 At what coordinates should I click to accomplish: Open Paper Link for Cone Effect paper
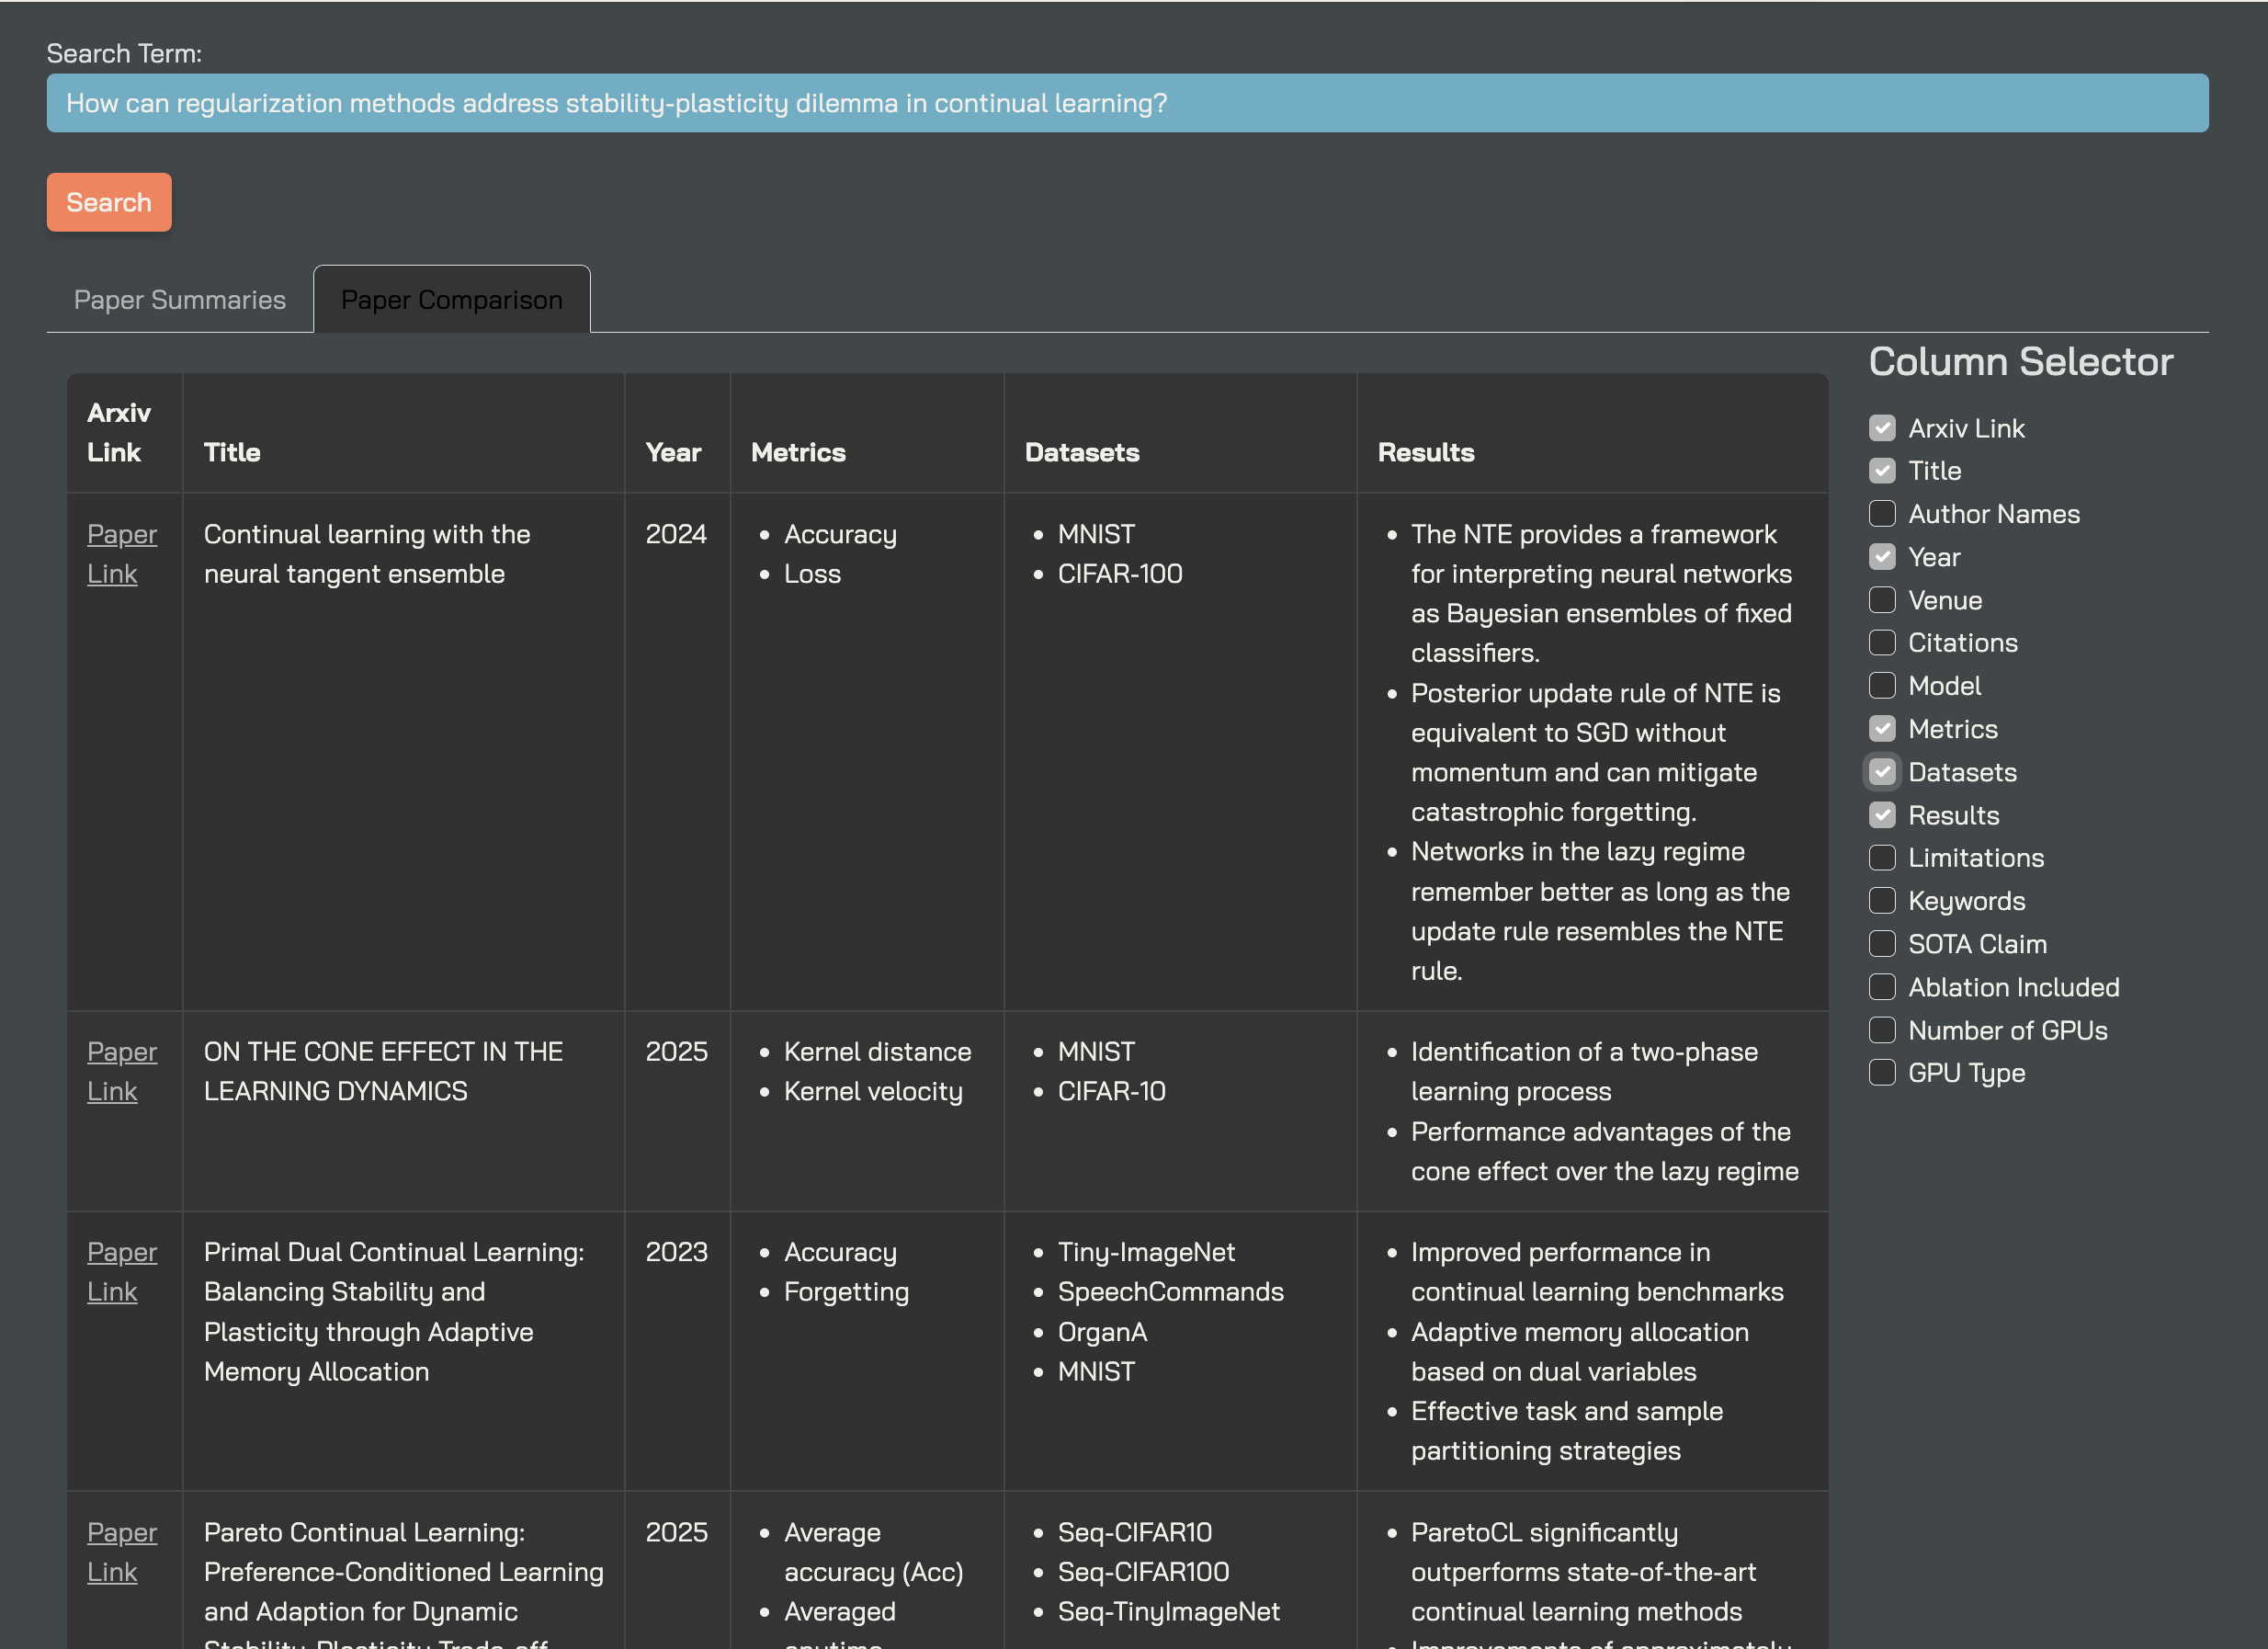(121, 1071)
